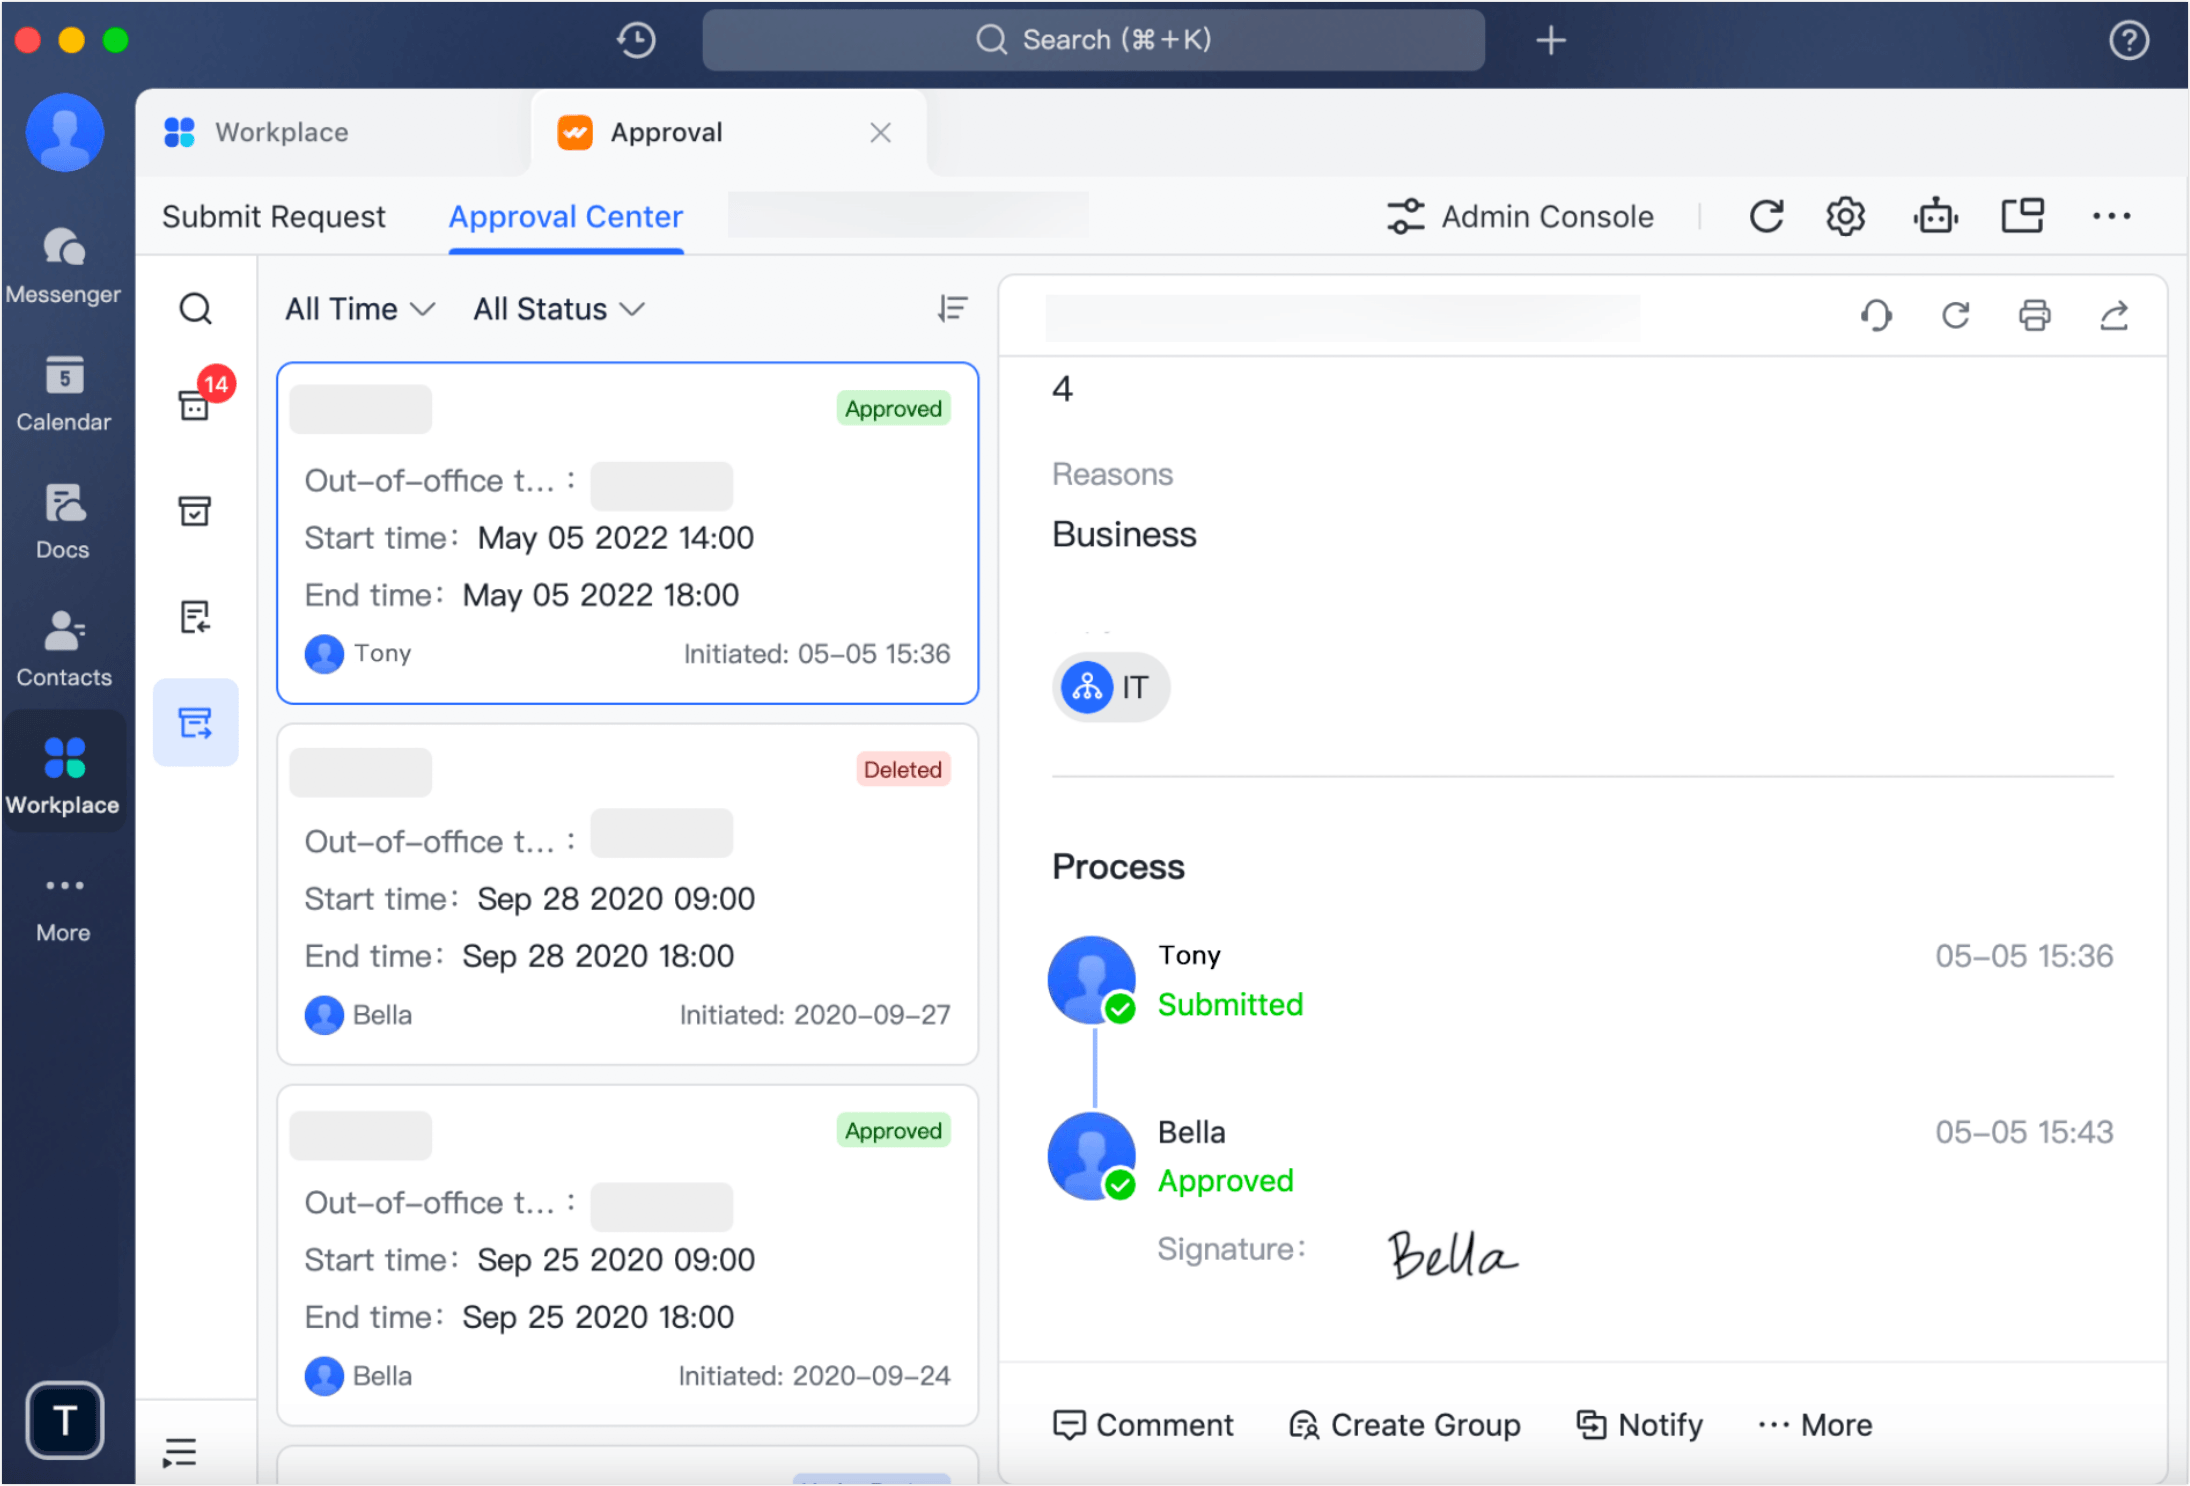Viewport: 2190px width, 1486px height.
Task: Open Docs in the left sidebar
Action: [63, 521]
